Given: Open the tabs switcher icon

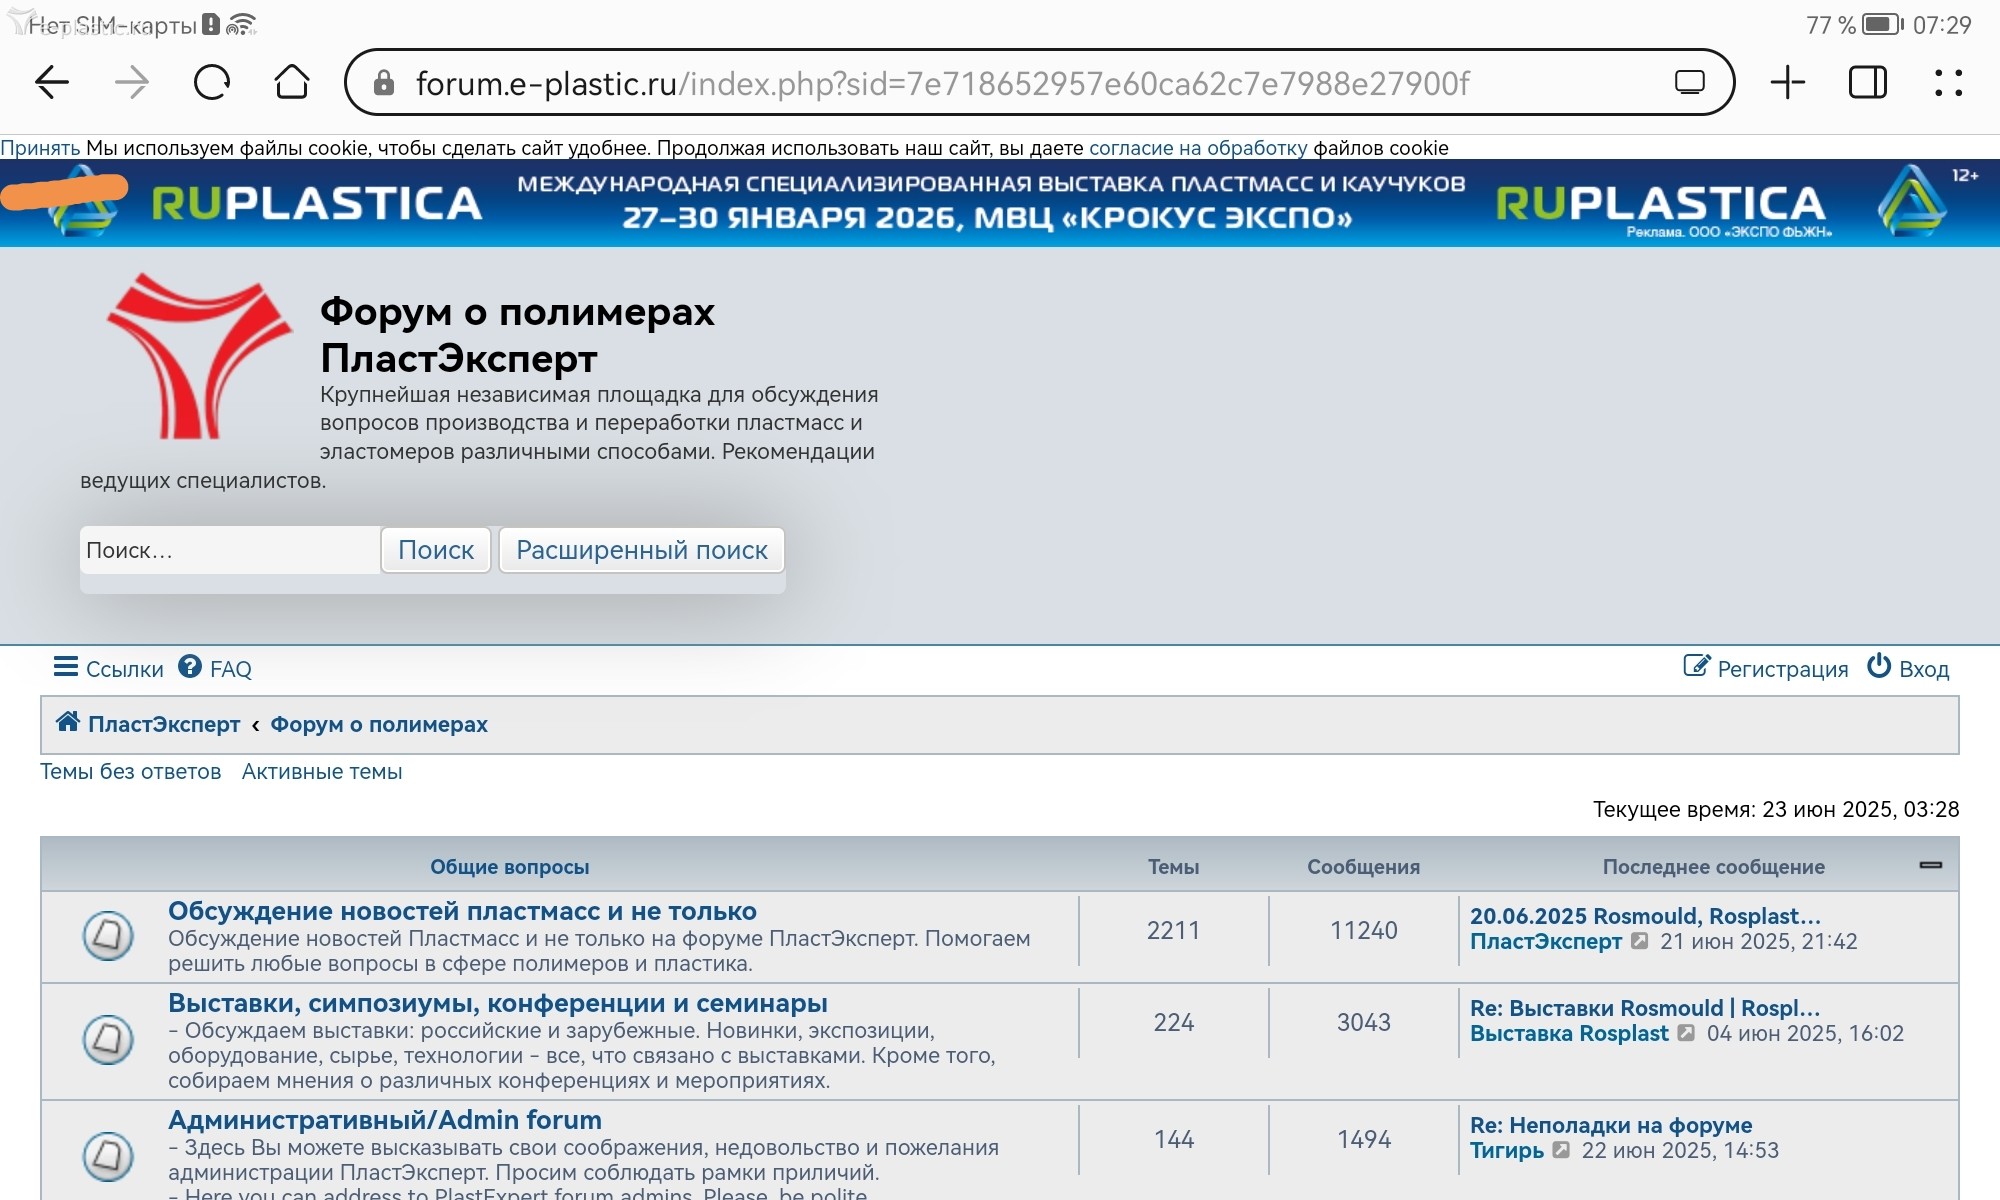Looking at the screenshot, I should pyautogui.click(x=1867, y=82).
